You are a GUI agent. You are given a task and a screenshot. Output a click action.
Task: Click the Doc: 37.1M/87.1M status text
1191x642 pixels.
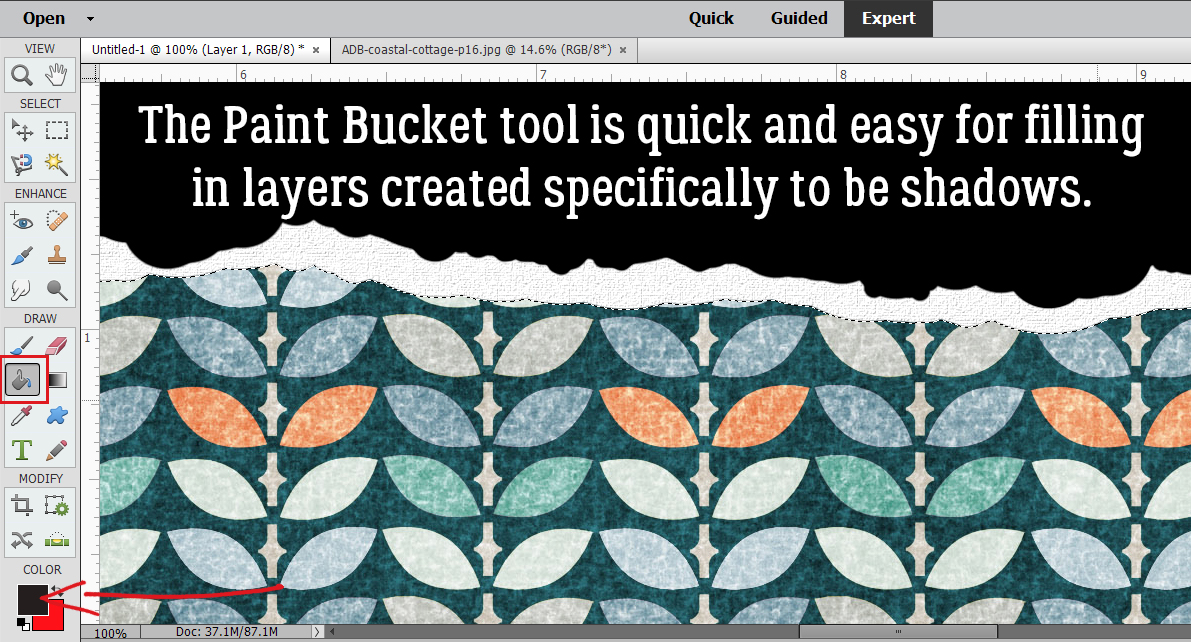pyautogui.click(x=226, y=632)
